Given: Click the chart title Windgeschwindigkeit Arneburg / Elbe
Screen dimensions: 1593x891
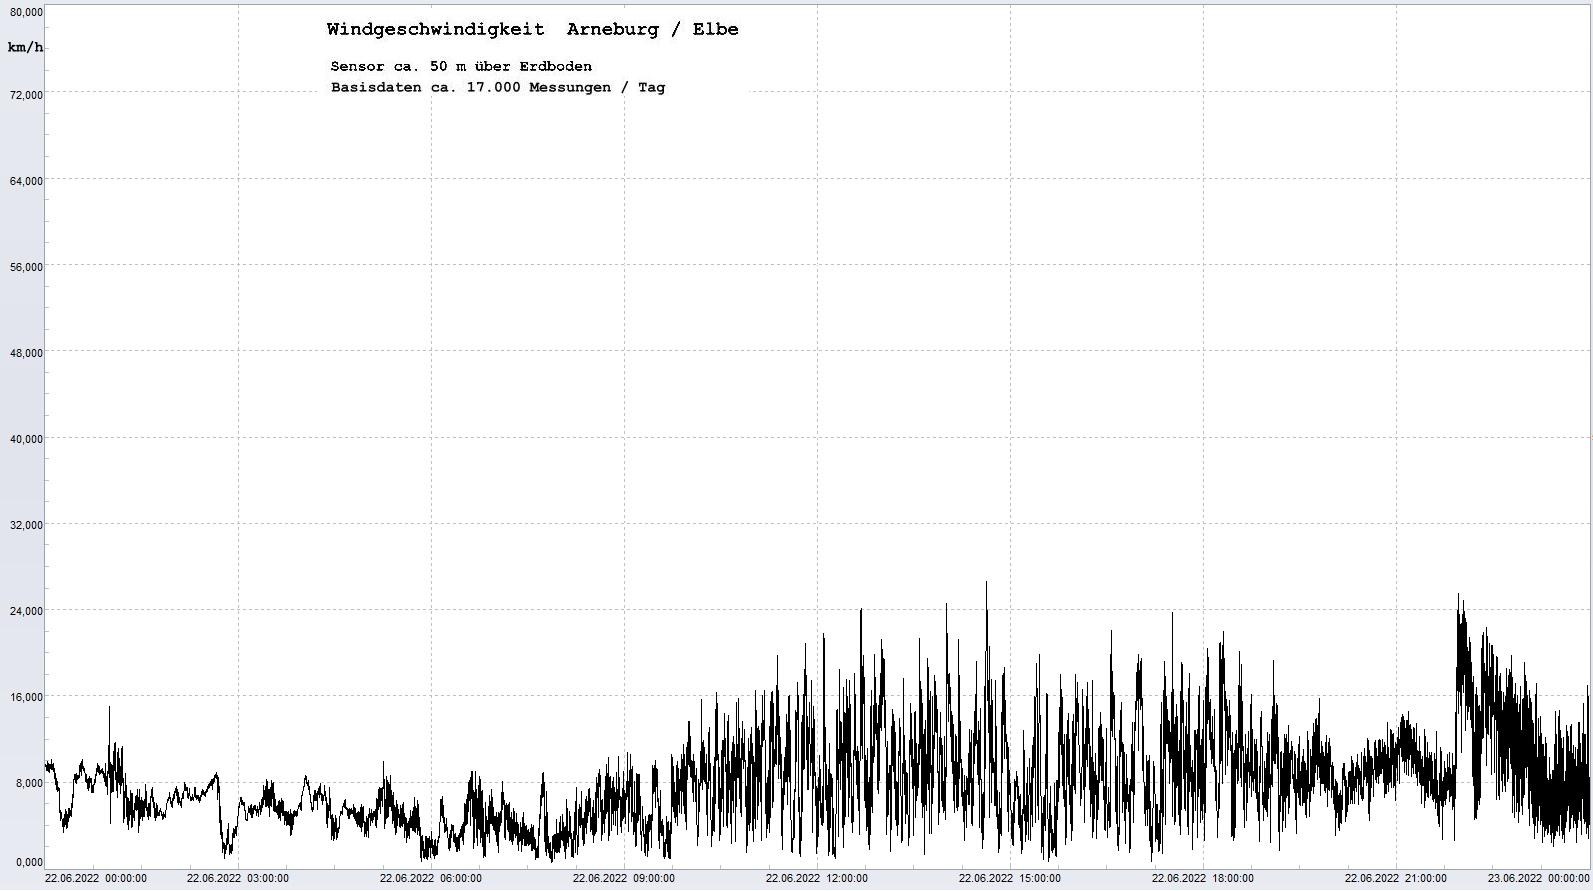Looking at the screenshot, I should [x=532, y=30].
